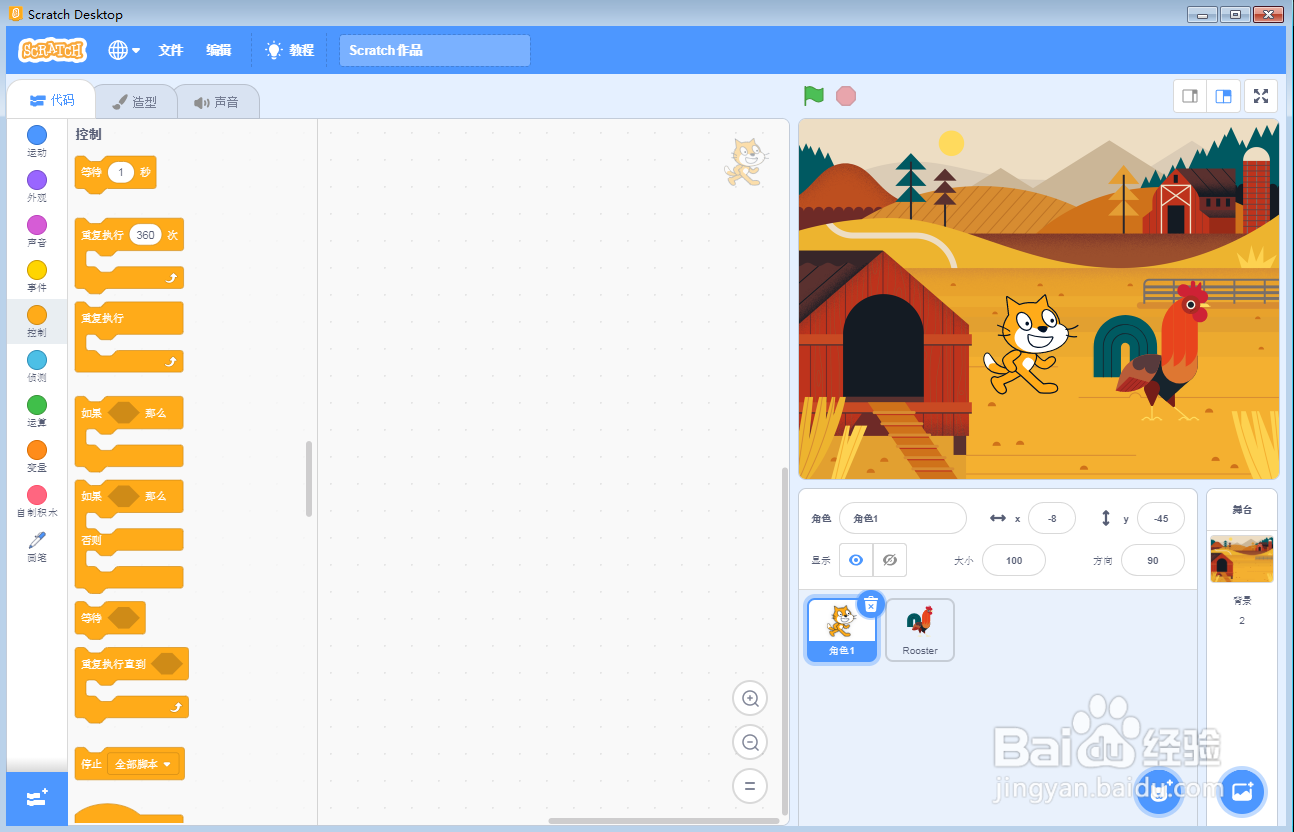
Task: Click the y position field showing -45
Action: (x=1161, y=518)
